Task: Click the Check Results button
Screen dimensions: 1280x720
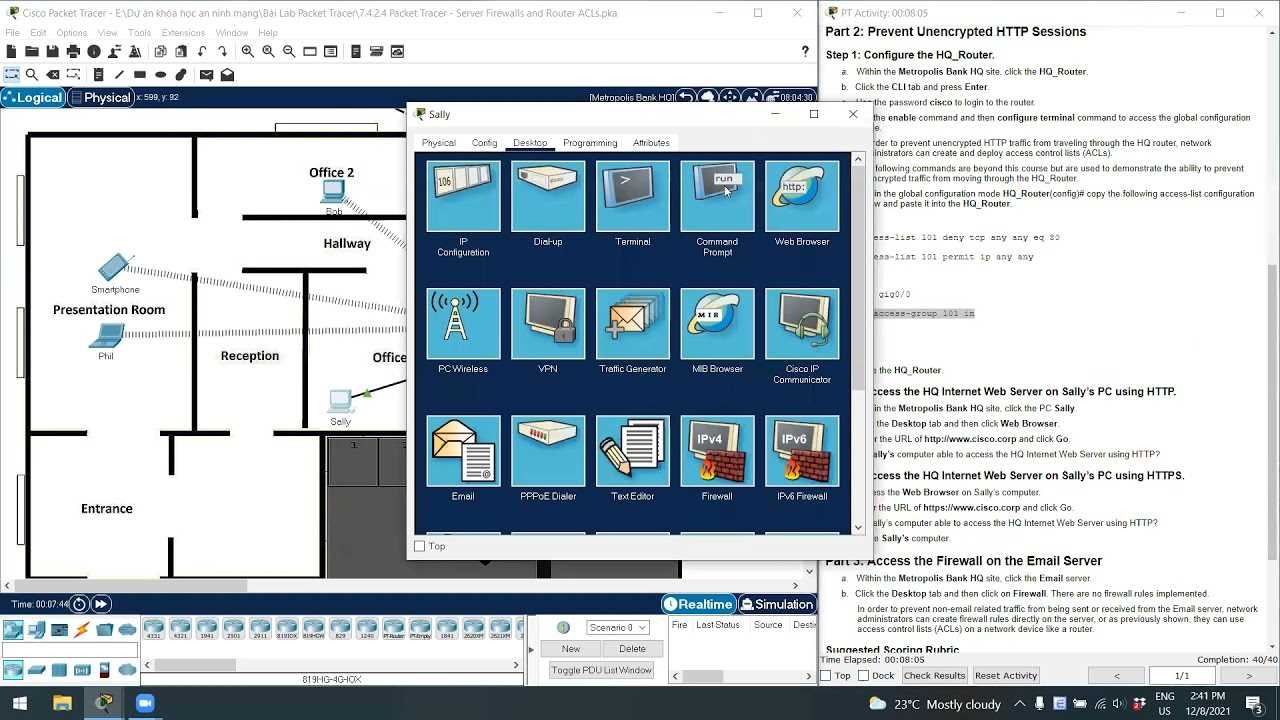Action: (934, 676)
